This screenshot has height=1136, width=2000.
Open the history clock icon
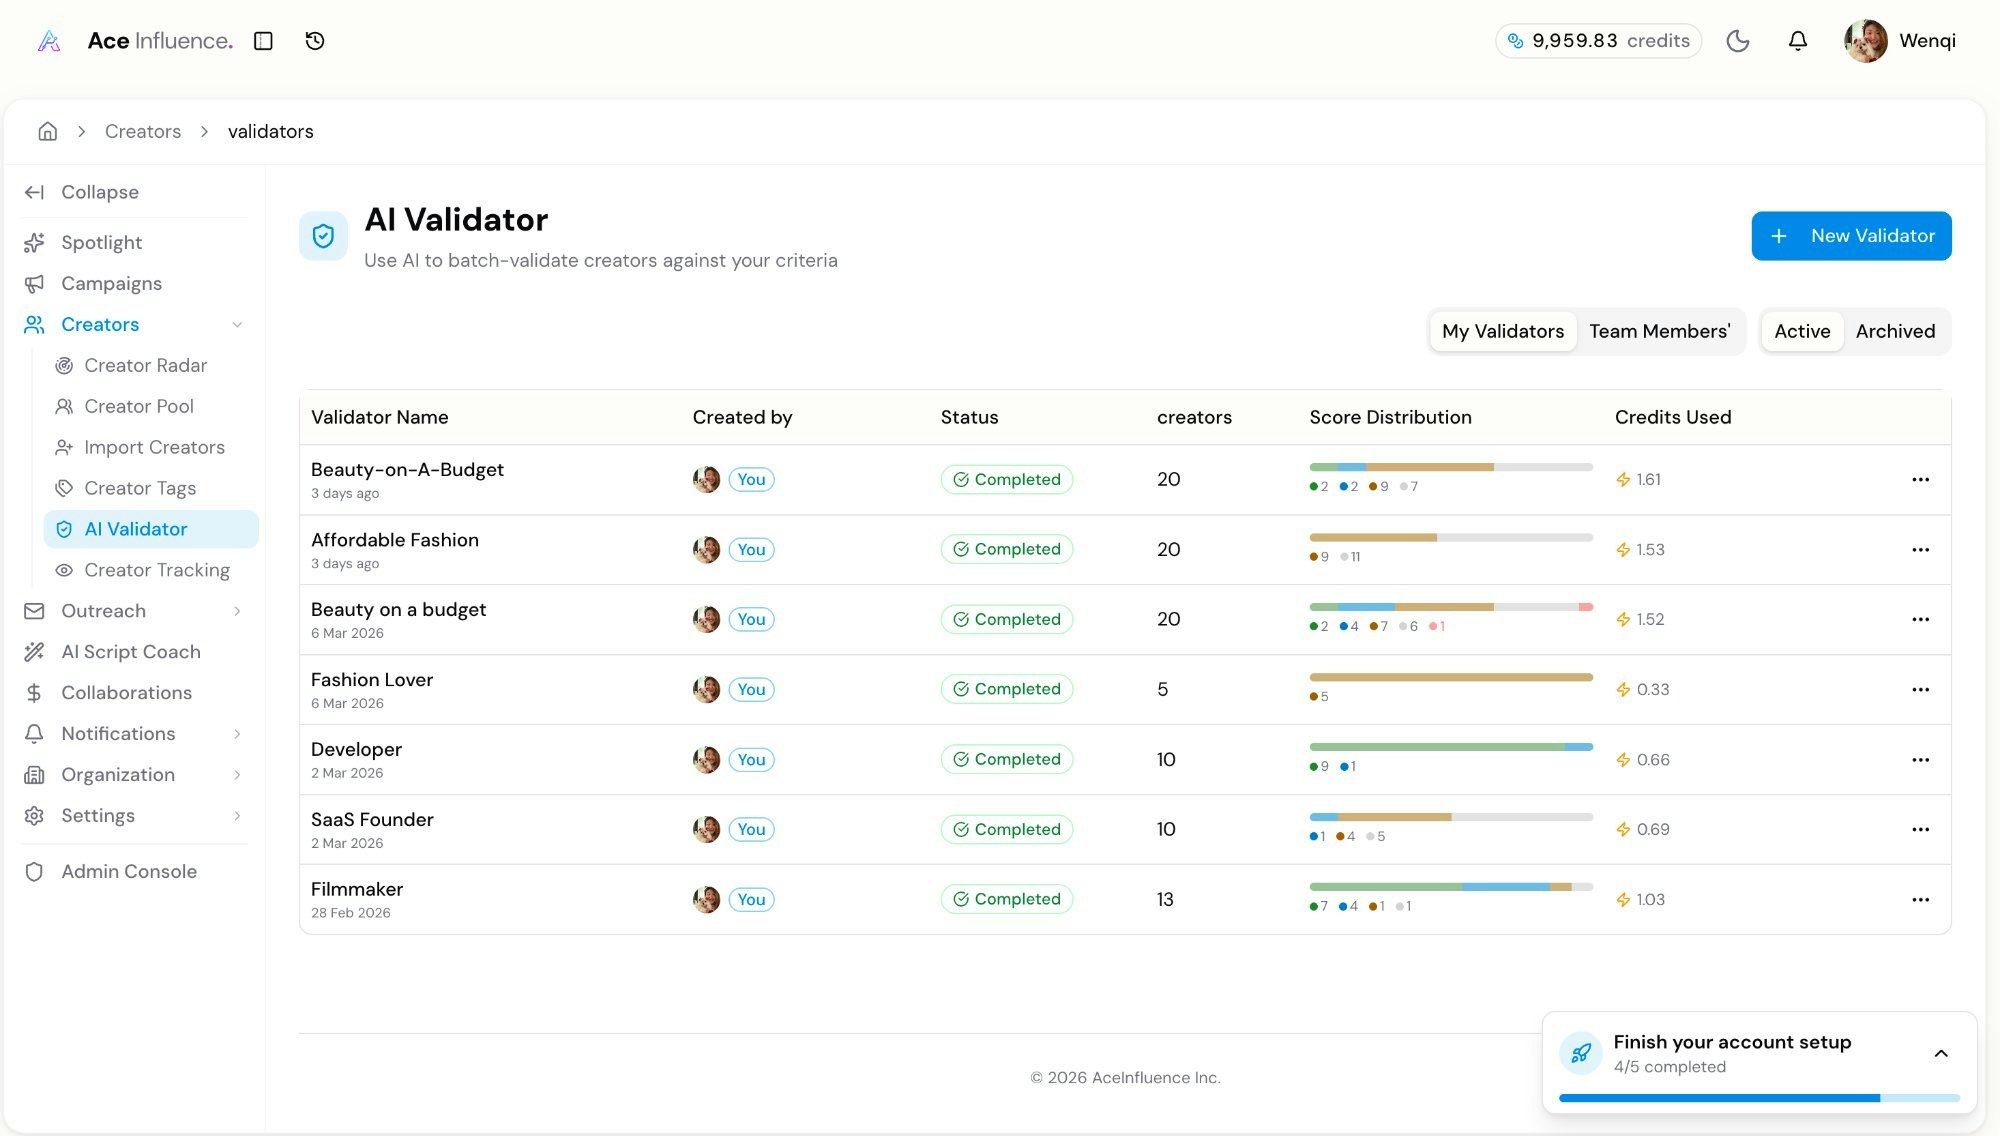pos(315,41)
